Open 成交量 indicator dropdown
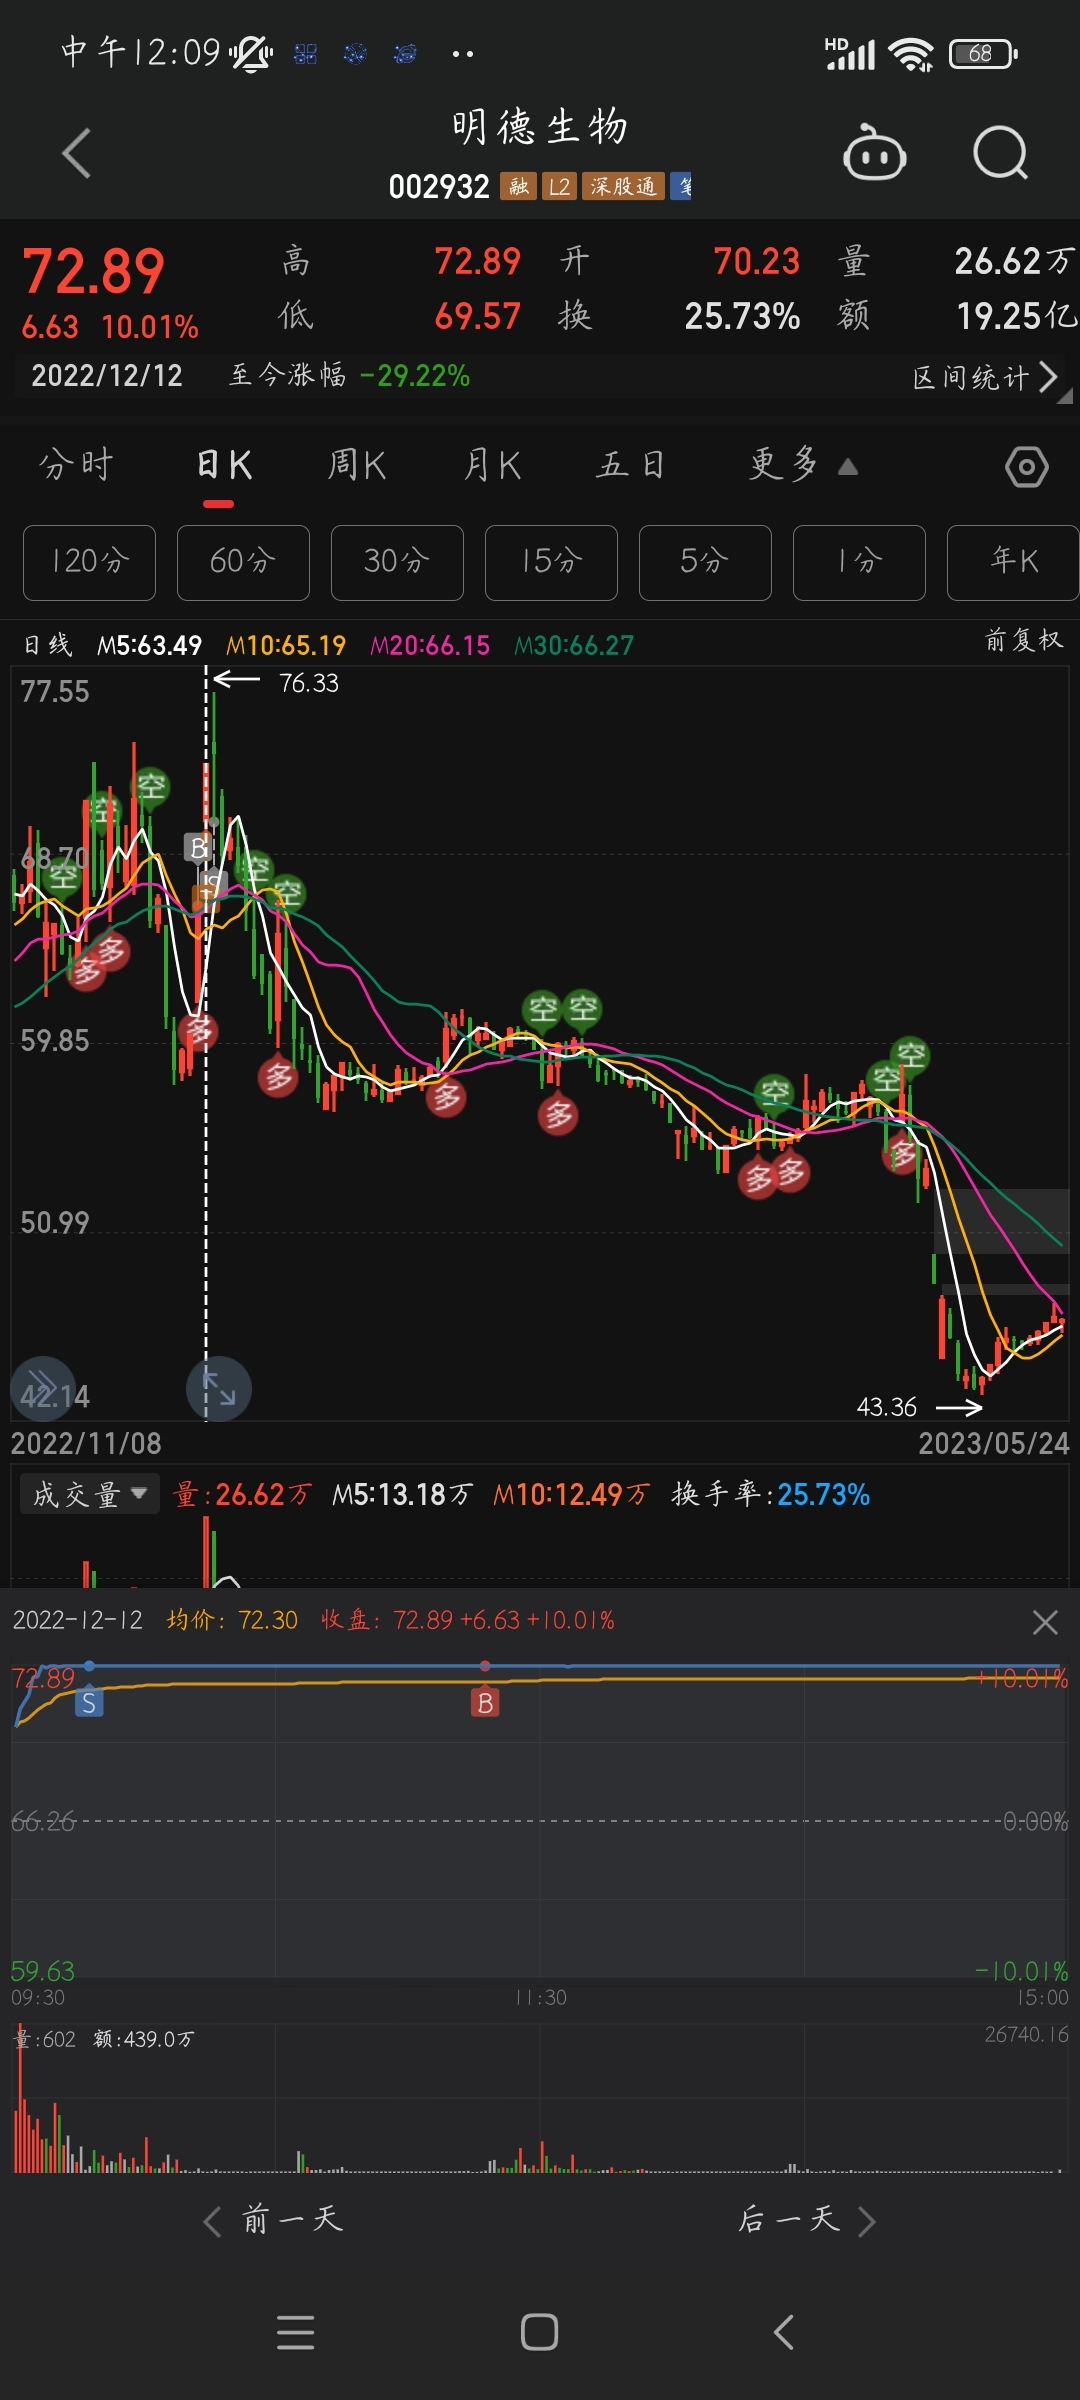Viewport: 1080px width, 2400px height. click(90, 1494)
